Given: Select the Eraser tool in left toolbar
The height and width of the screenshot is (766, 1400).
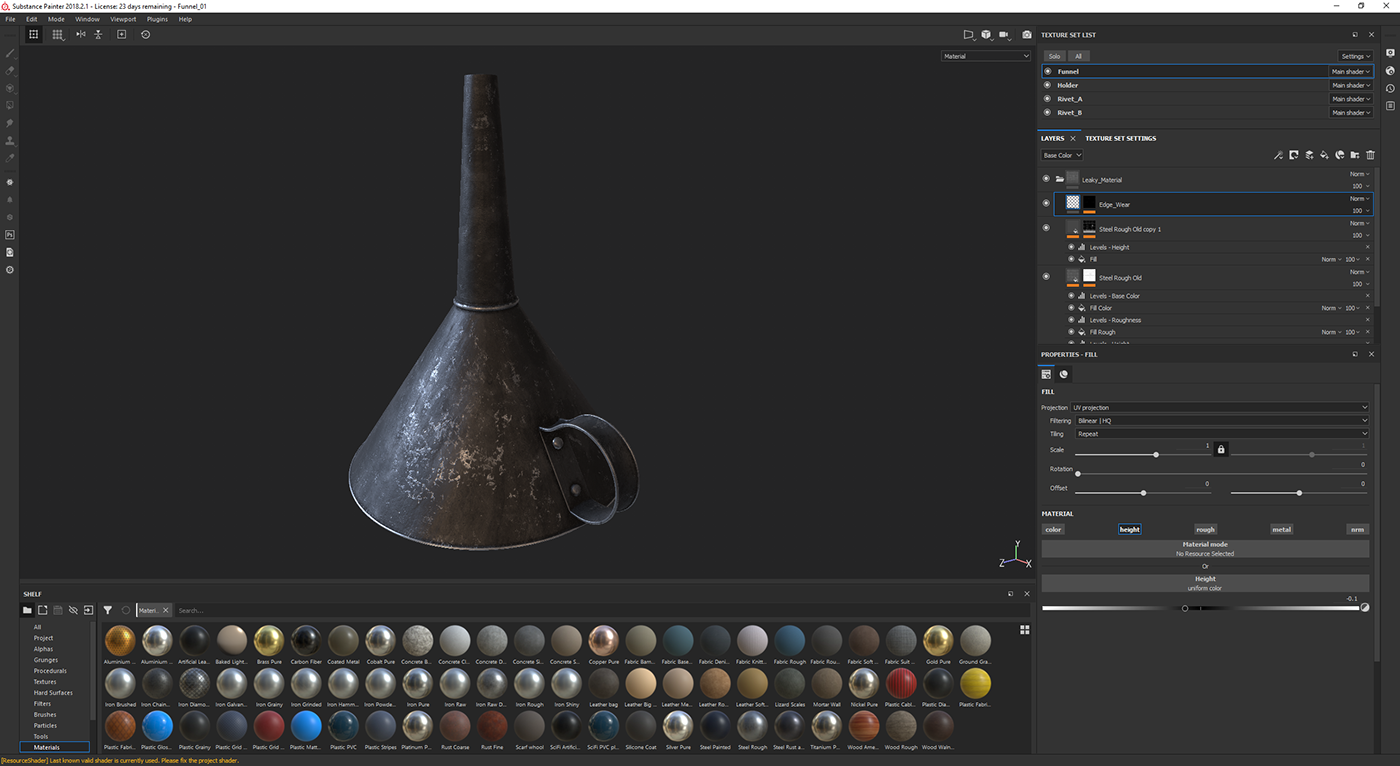Looking at the screenshot, I should pos(10,70).
